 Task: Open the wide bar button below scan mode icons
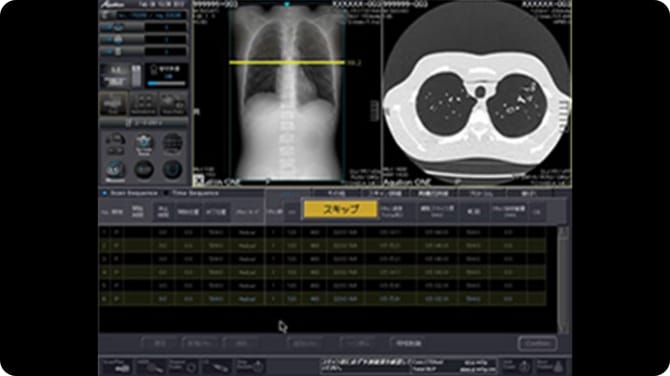144,123
